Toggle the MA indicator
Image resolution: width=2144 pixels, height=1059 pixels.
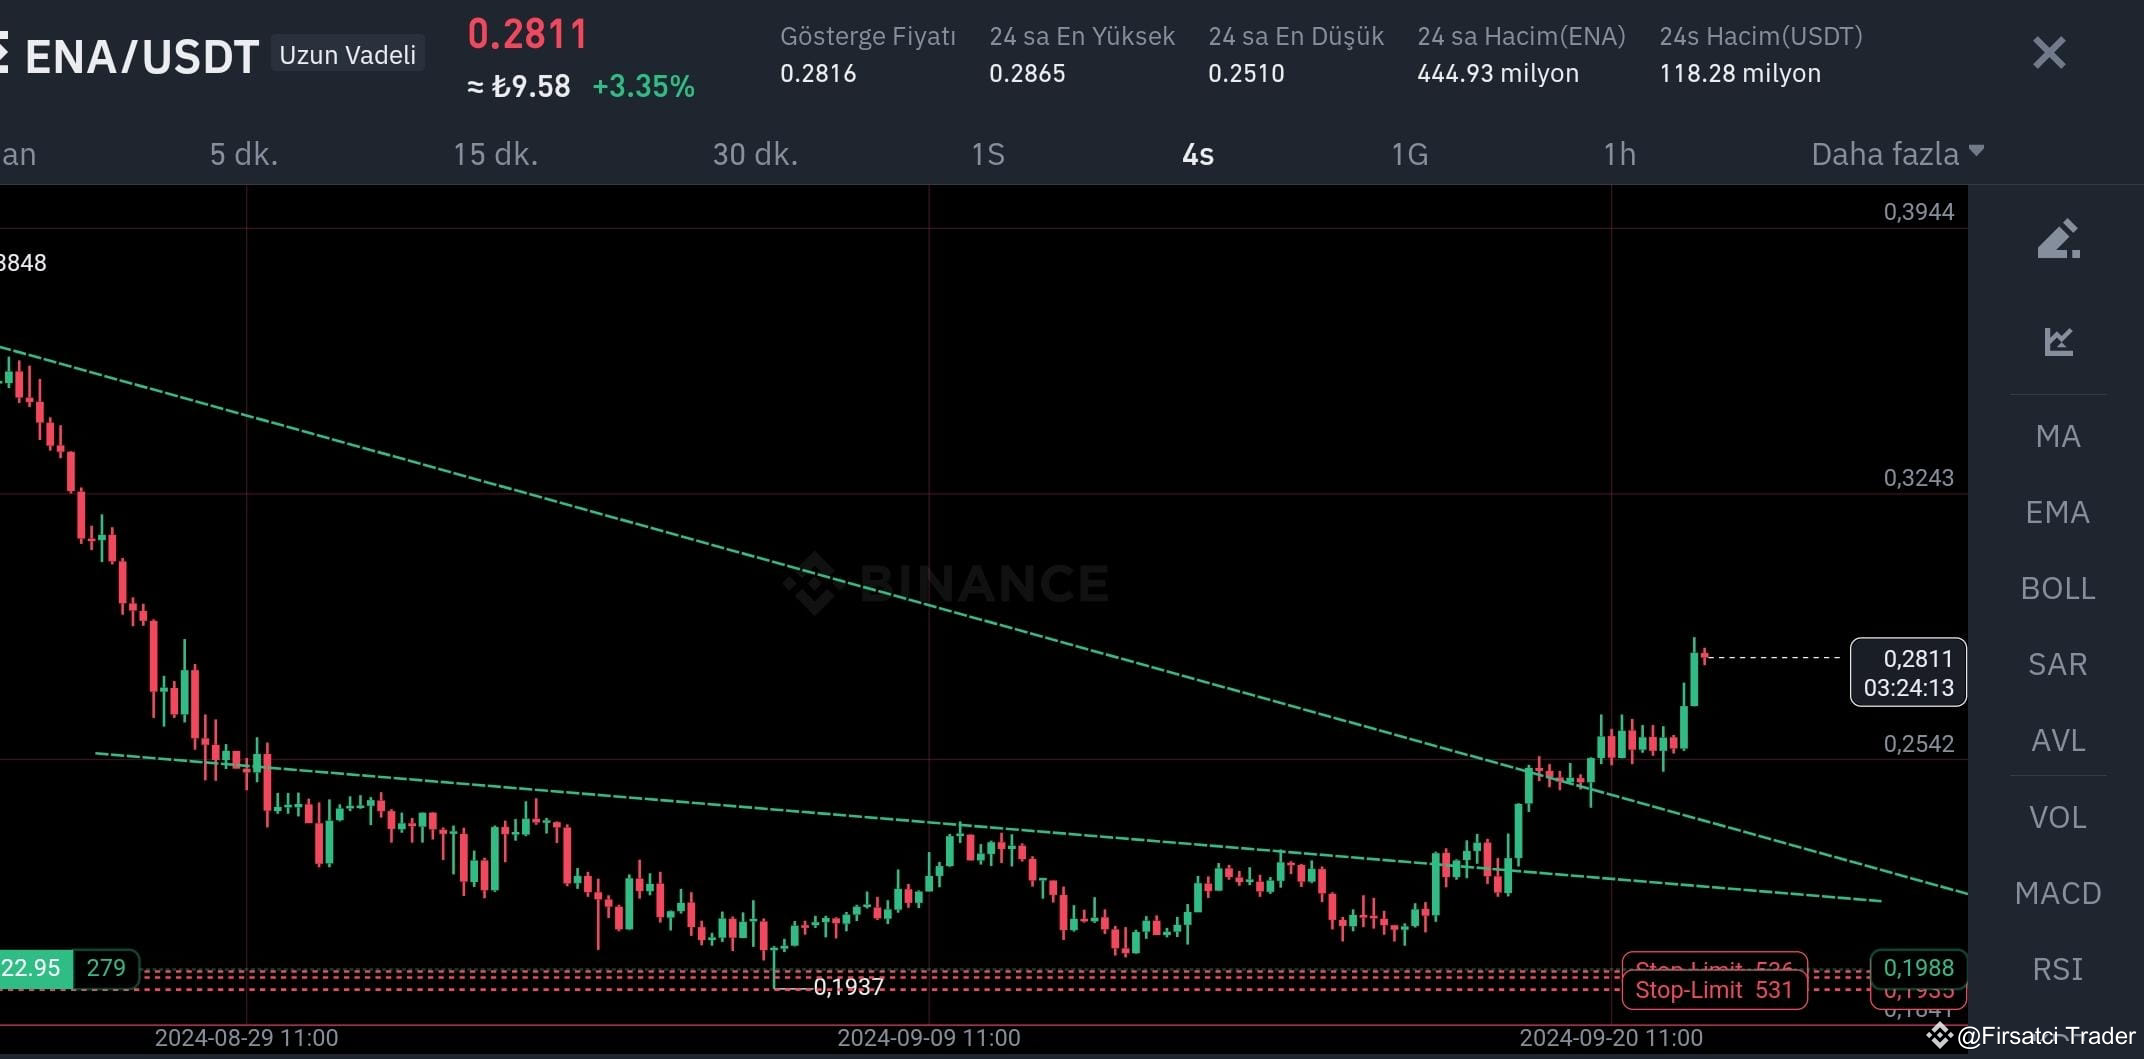tap(2058, 436)
